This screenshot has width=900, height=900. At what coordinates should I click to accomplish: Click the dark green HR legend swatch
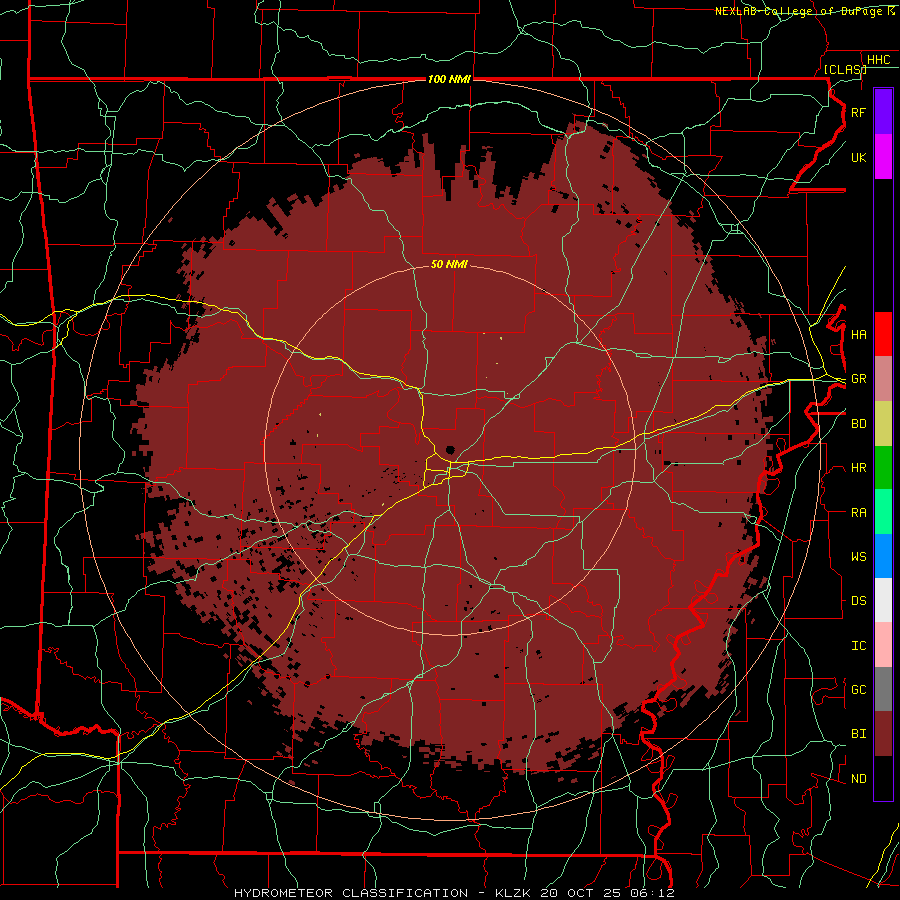883,468
